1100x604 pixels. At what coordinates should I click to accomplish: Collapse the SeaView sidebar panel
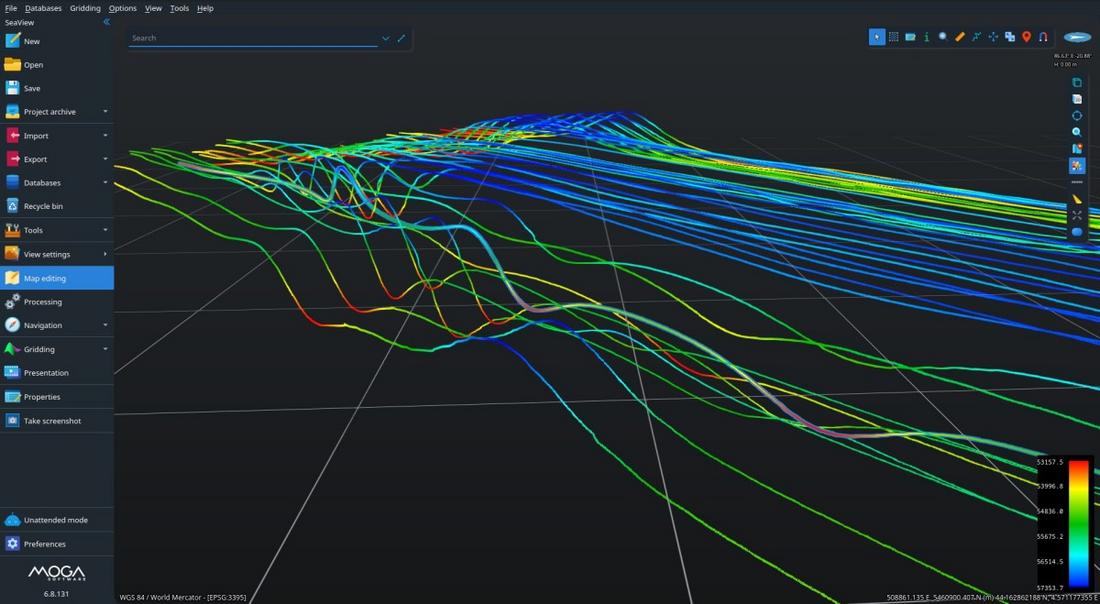pos(106,22)
